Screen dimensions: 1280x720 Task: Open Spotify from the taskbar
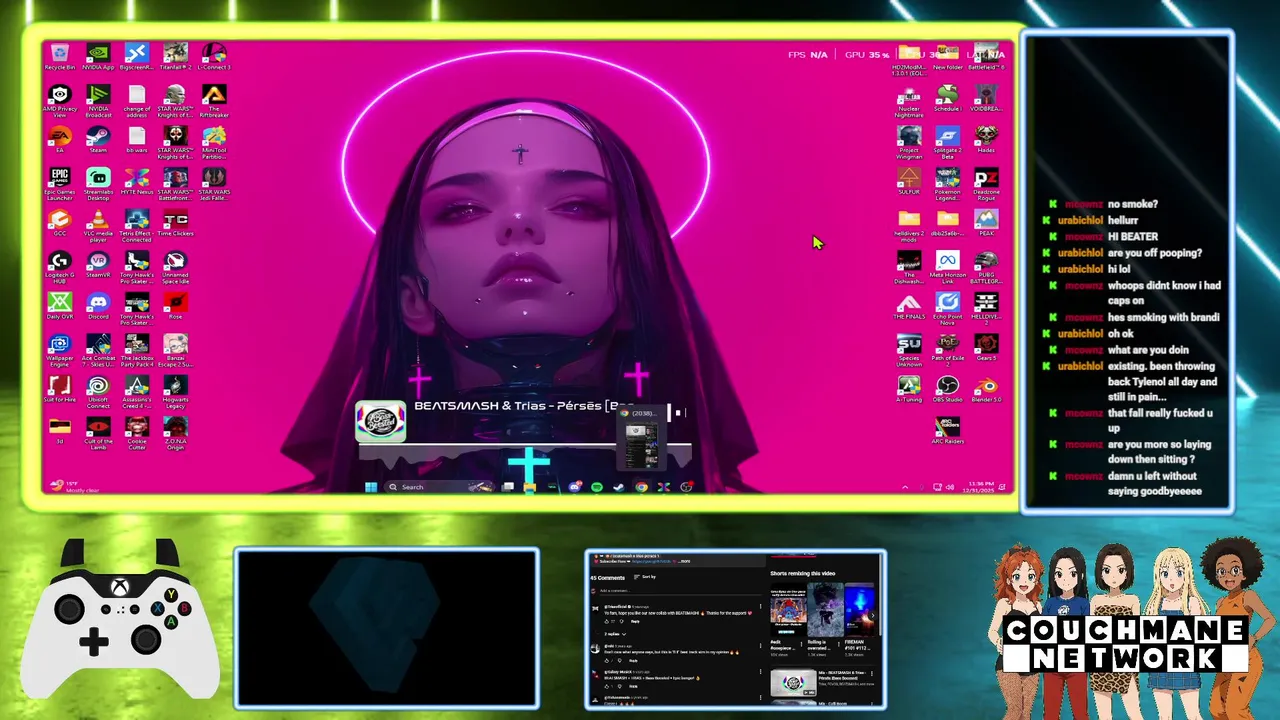(596, 487)
